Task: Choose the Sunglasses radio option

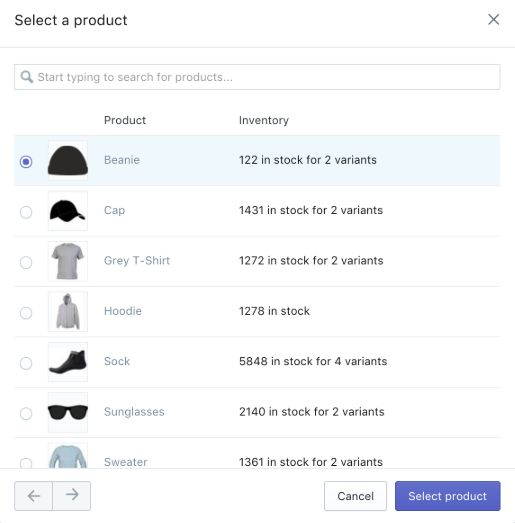Action: [26, 413]
